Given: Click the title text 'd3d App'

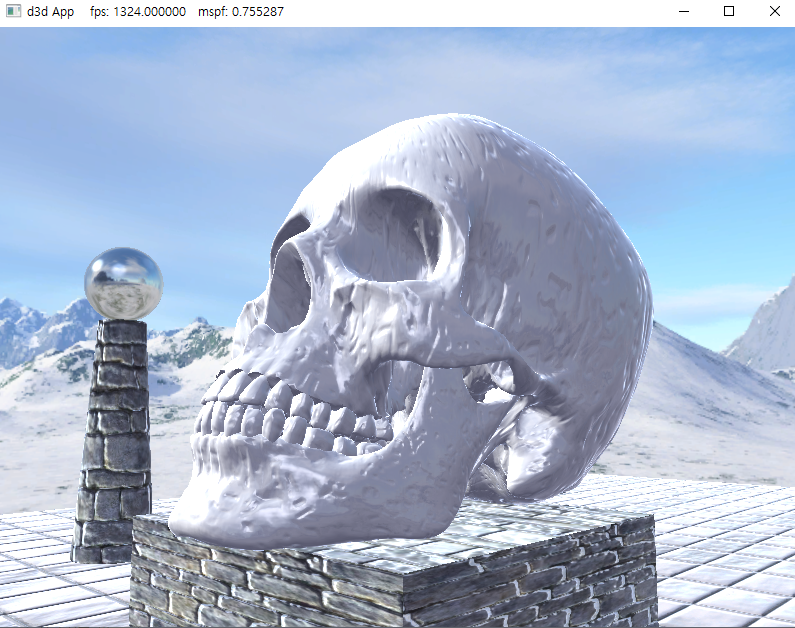Looking at the screenshot, I should 50,12.
